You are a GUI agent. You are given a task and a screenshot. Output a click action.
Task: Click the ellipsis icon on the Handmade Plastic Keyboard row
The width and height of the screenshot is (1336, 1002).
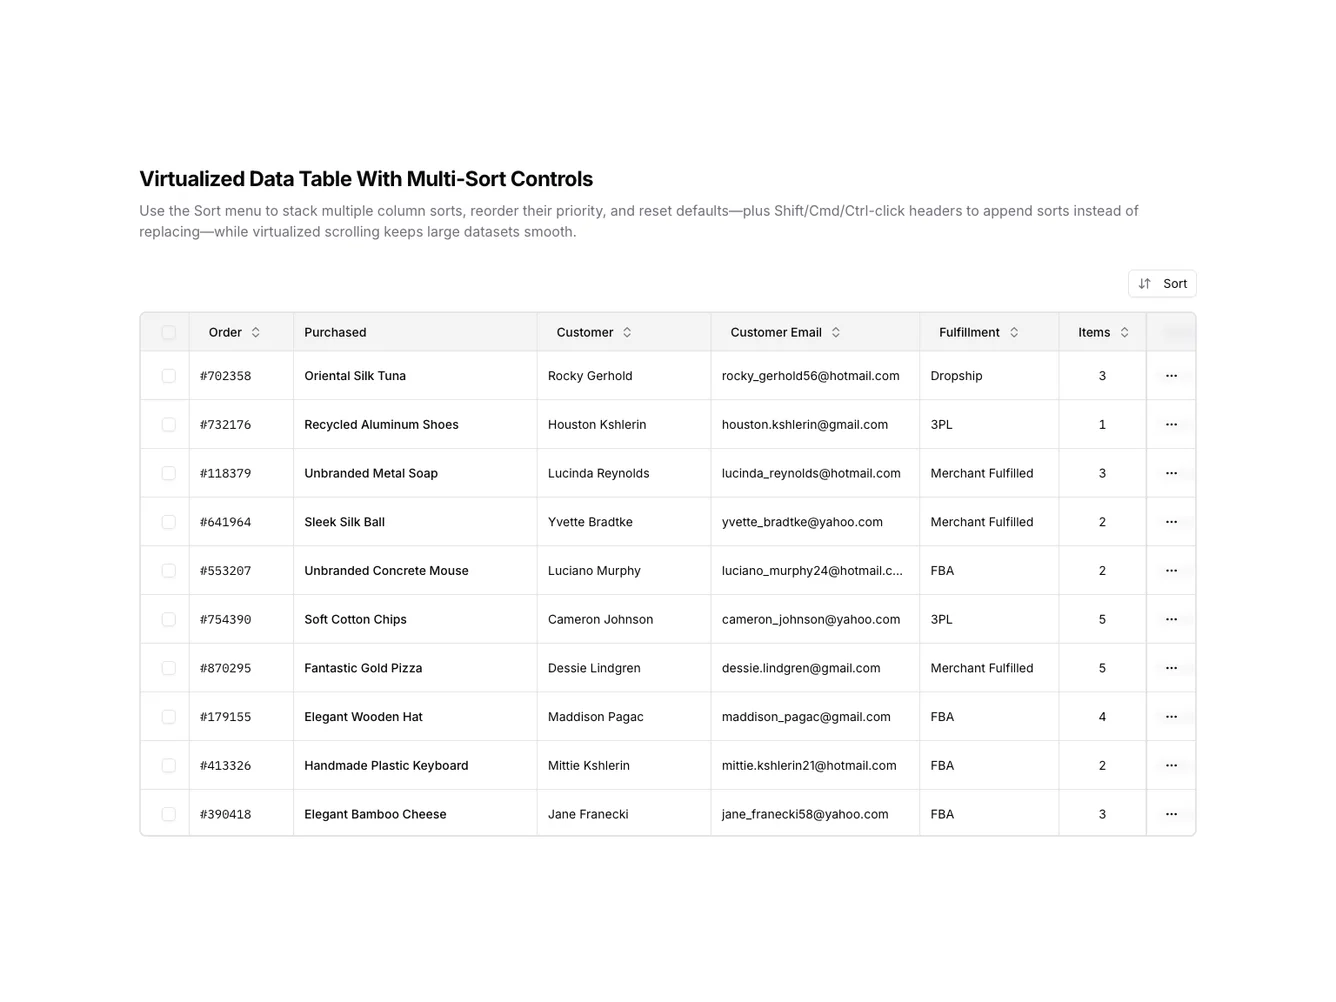point(1170,765)
